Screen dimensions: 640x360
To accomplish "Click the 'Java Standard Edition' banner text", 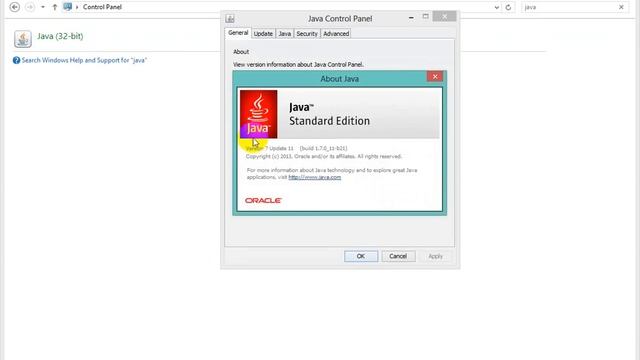I will [329, 114].
